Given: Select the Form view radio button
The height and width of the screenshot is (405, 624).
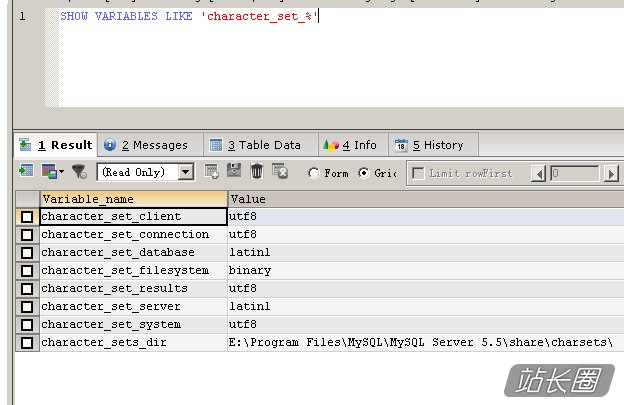Looking at the screenshot, I should (x=314, y=173).
